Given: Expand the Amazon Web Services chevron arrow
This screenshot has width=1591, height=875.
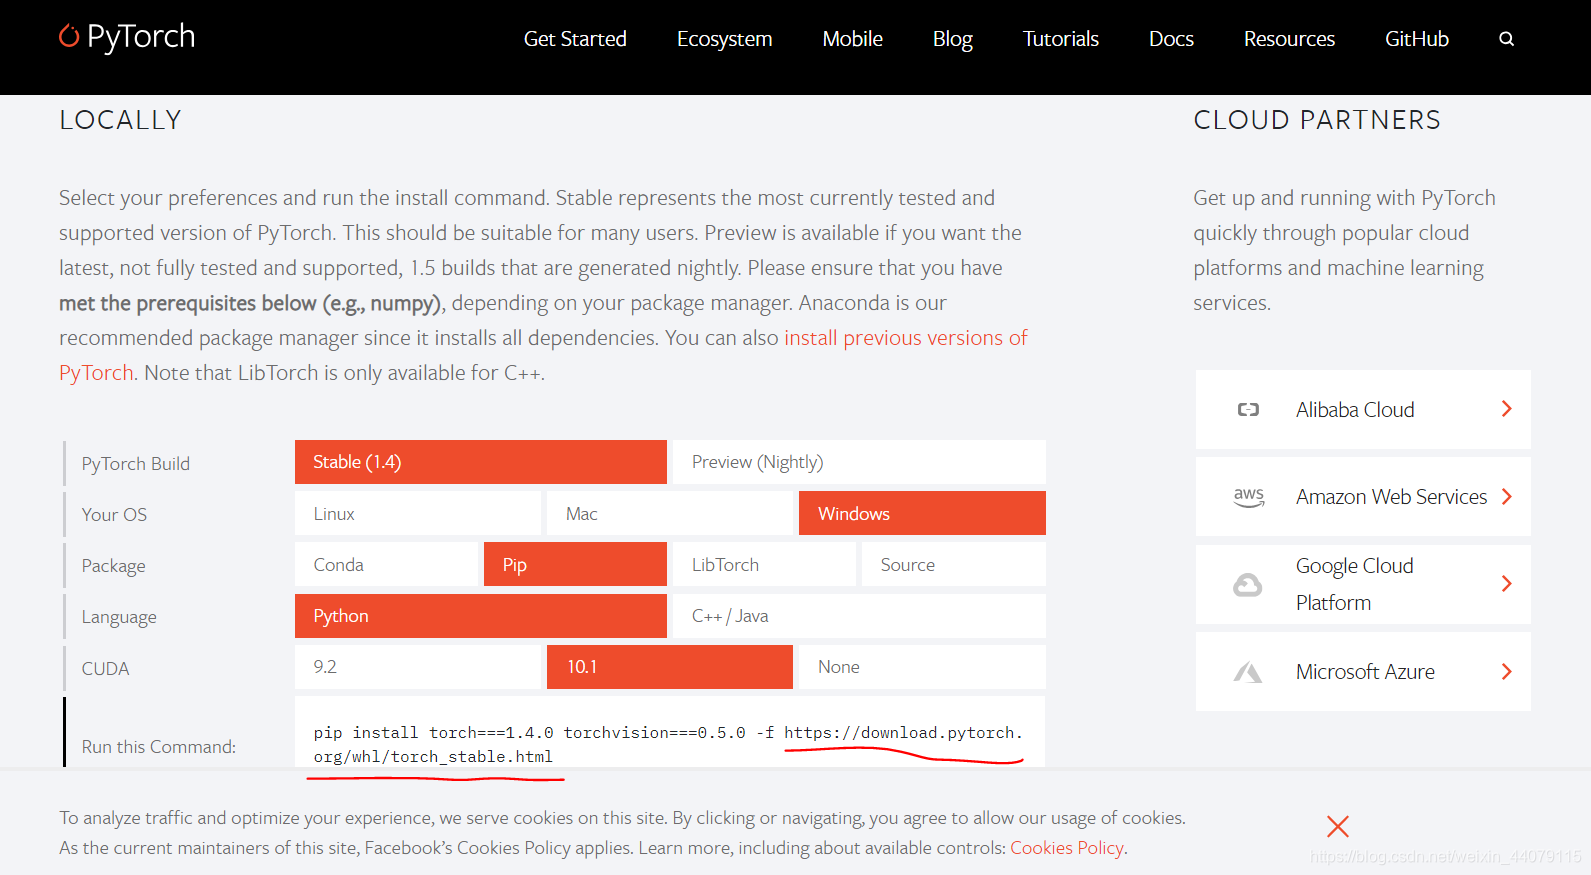Looking at the screenshot, I should (x=1506, y=497).
